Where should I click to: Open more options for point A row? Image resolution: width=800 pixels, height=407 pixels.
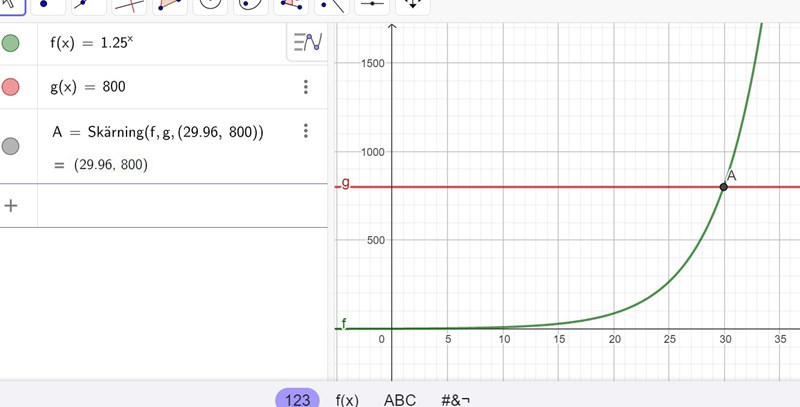306,131
